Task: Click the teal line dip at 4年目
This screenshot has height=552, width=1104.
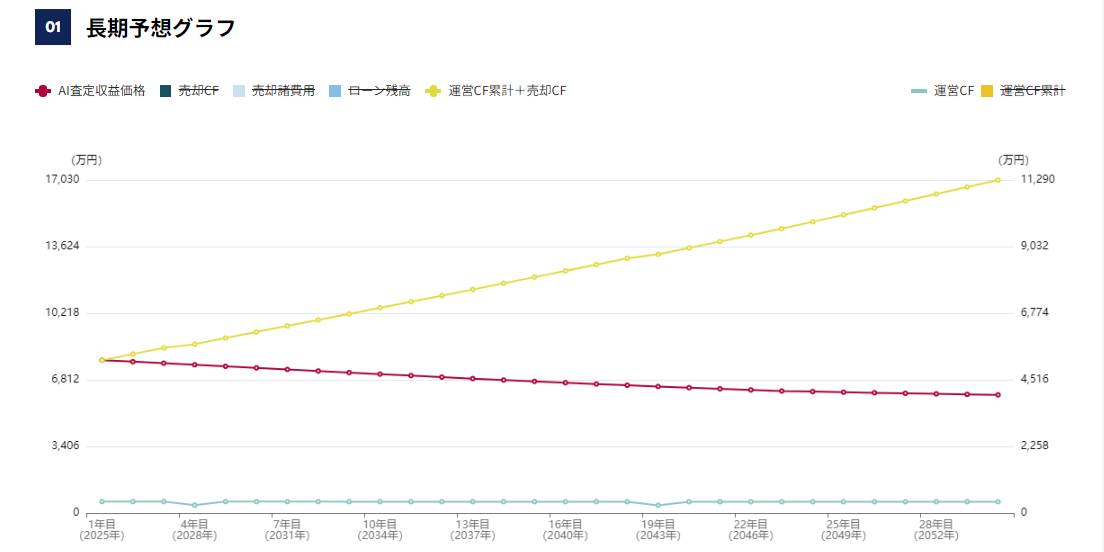Action: (x=194, y=505)
